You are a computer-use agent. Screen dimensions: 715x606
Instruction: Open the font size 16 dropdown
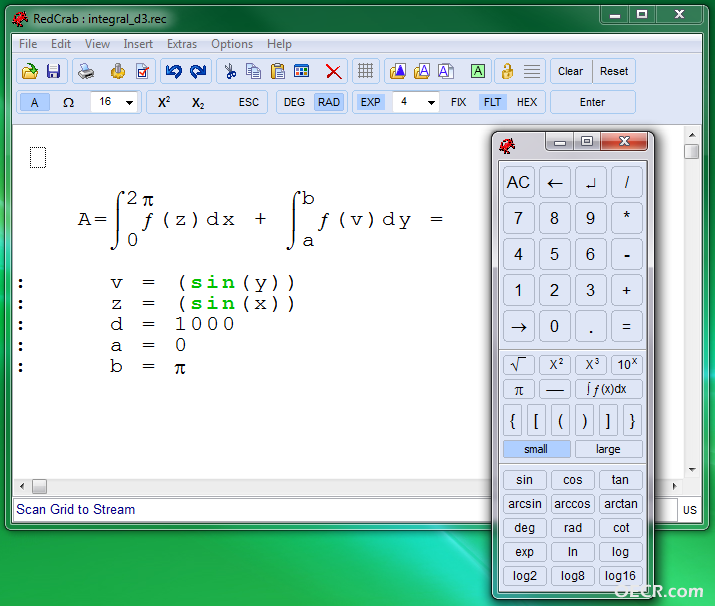[x=115, y=102]
